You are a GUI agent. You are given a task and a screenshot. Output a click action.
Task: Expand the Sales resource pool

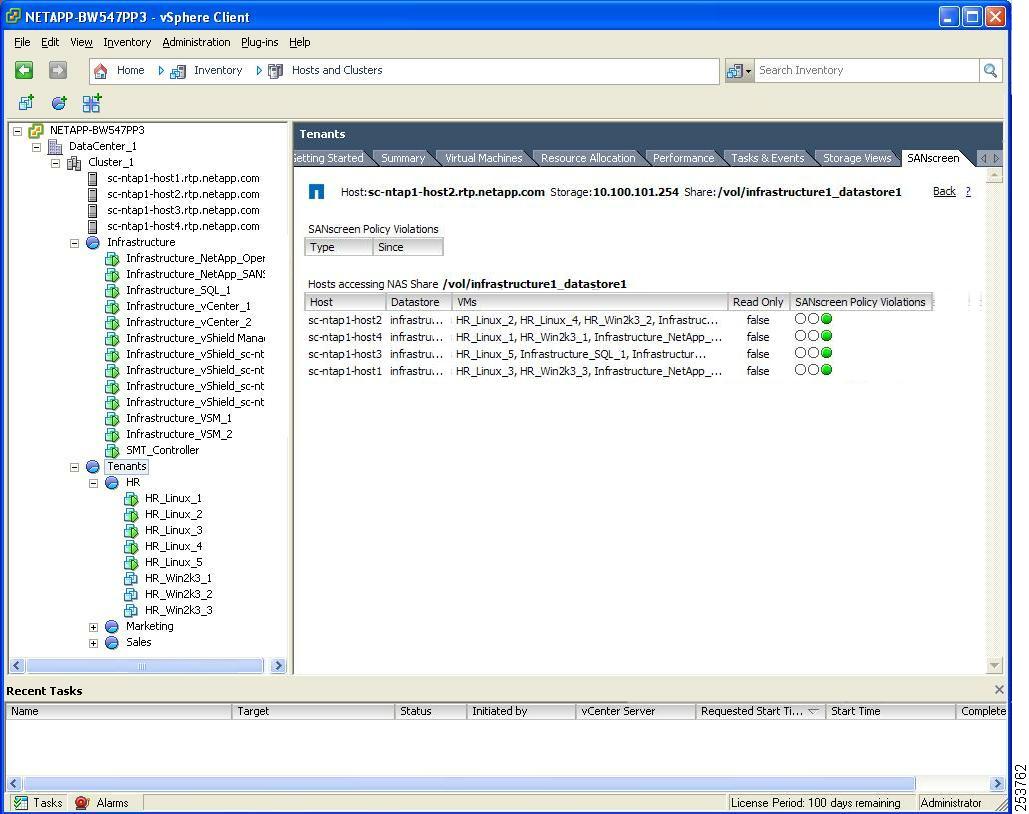pyautogui.click(x=94, y=643)
